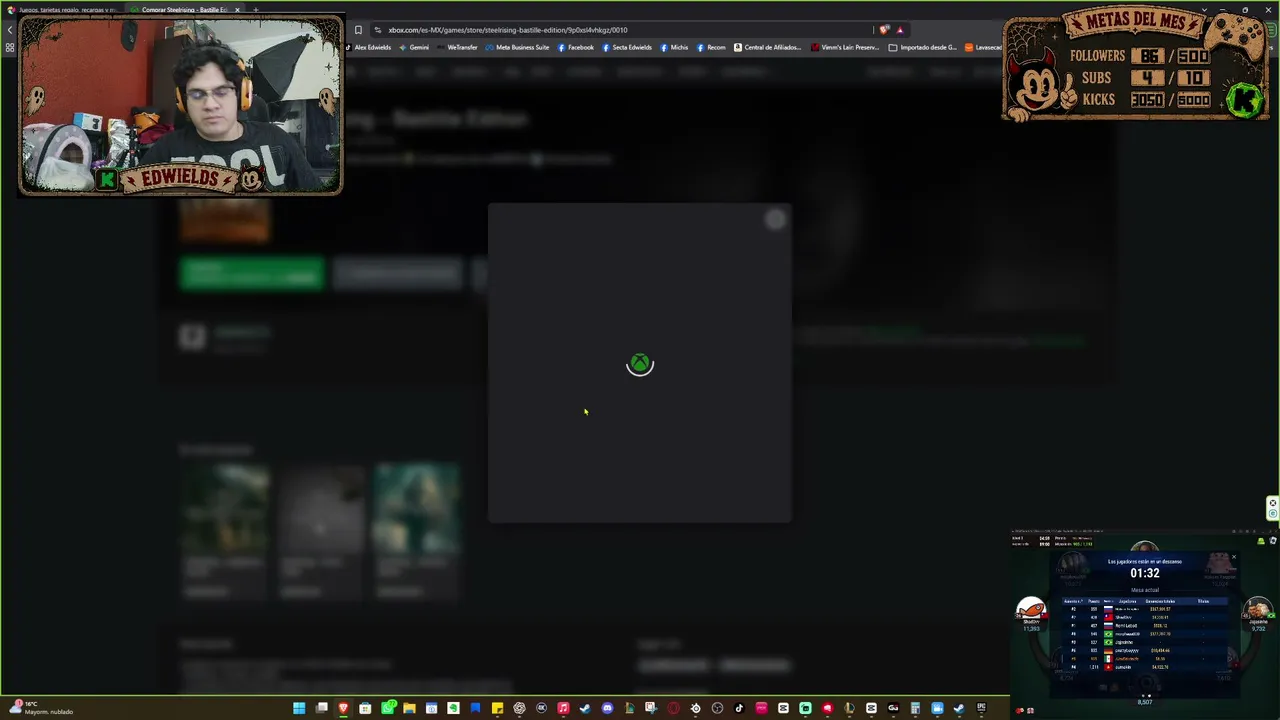This screenshot has height=720, width=1280.
Task: Open the Vimm's Lair bookmark
Action: coord(845,47)
